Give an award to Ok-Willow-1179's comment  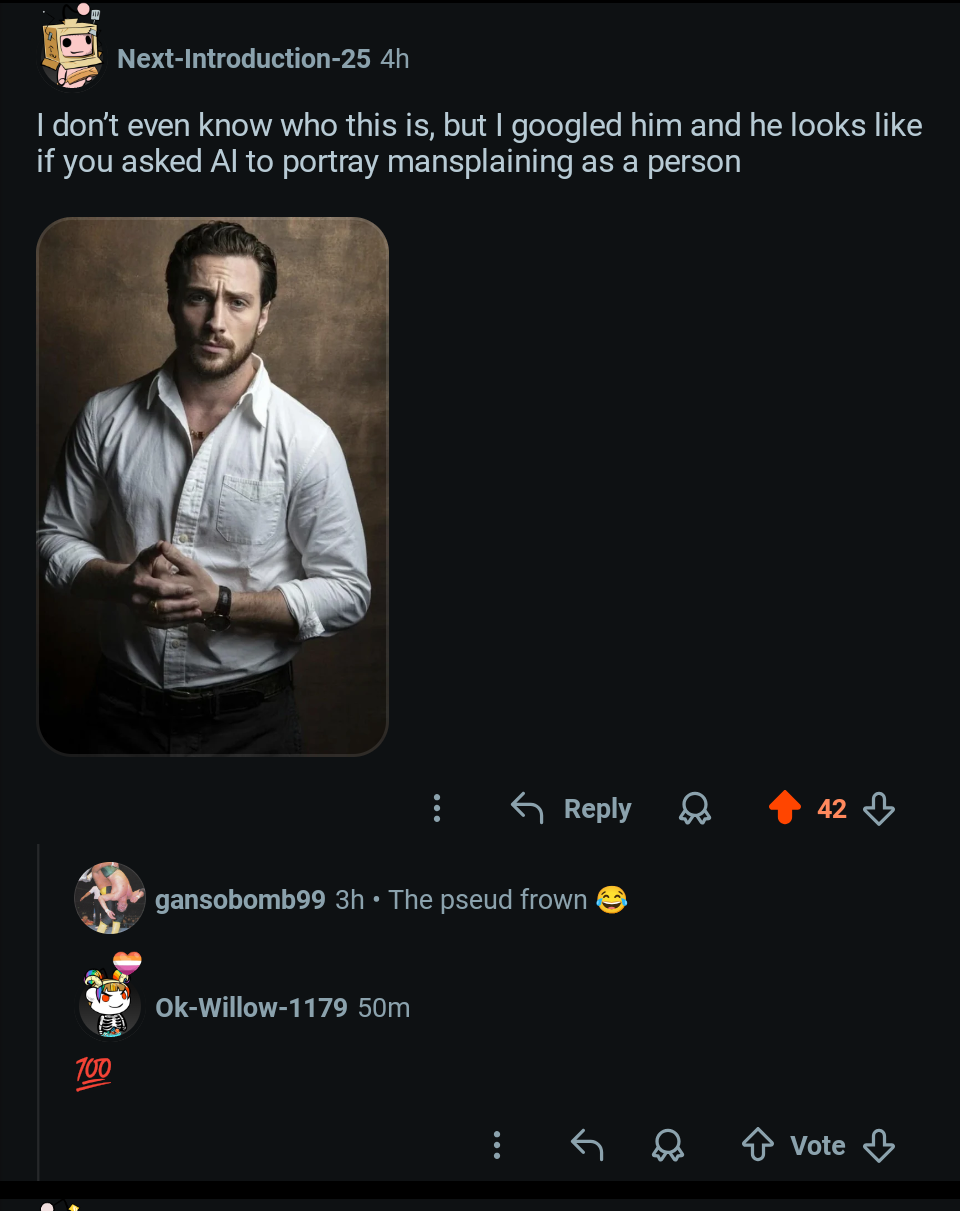pos(668,1145)
